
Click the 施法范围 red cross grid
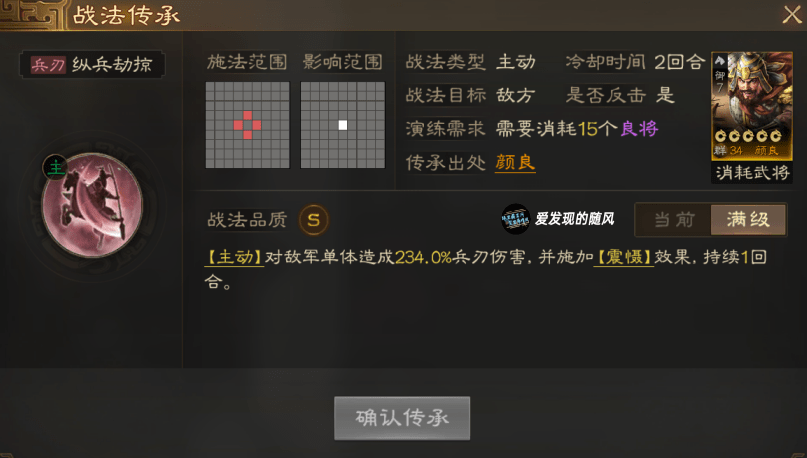248,125
